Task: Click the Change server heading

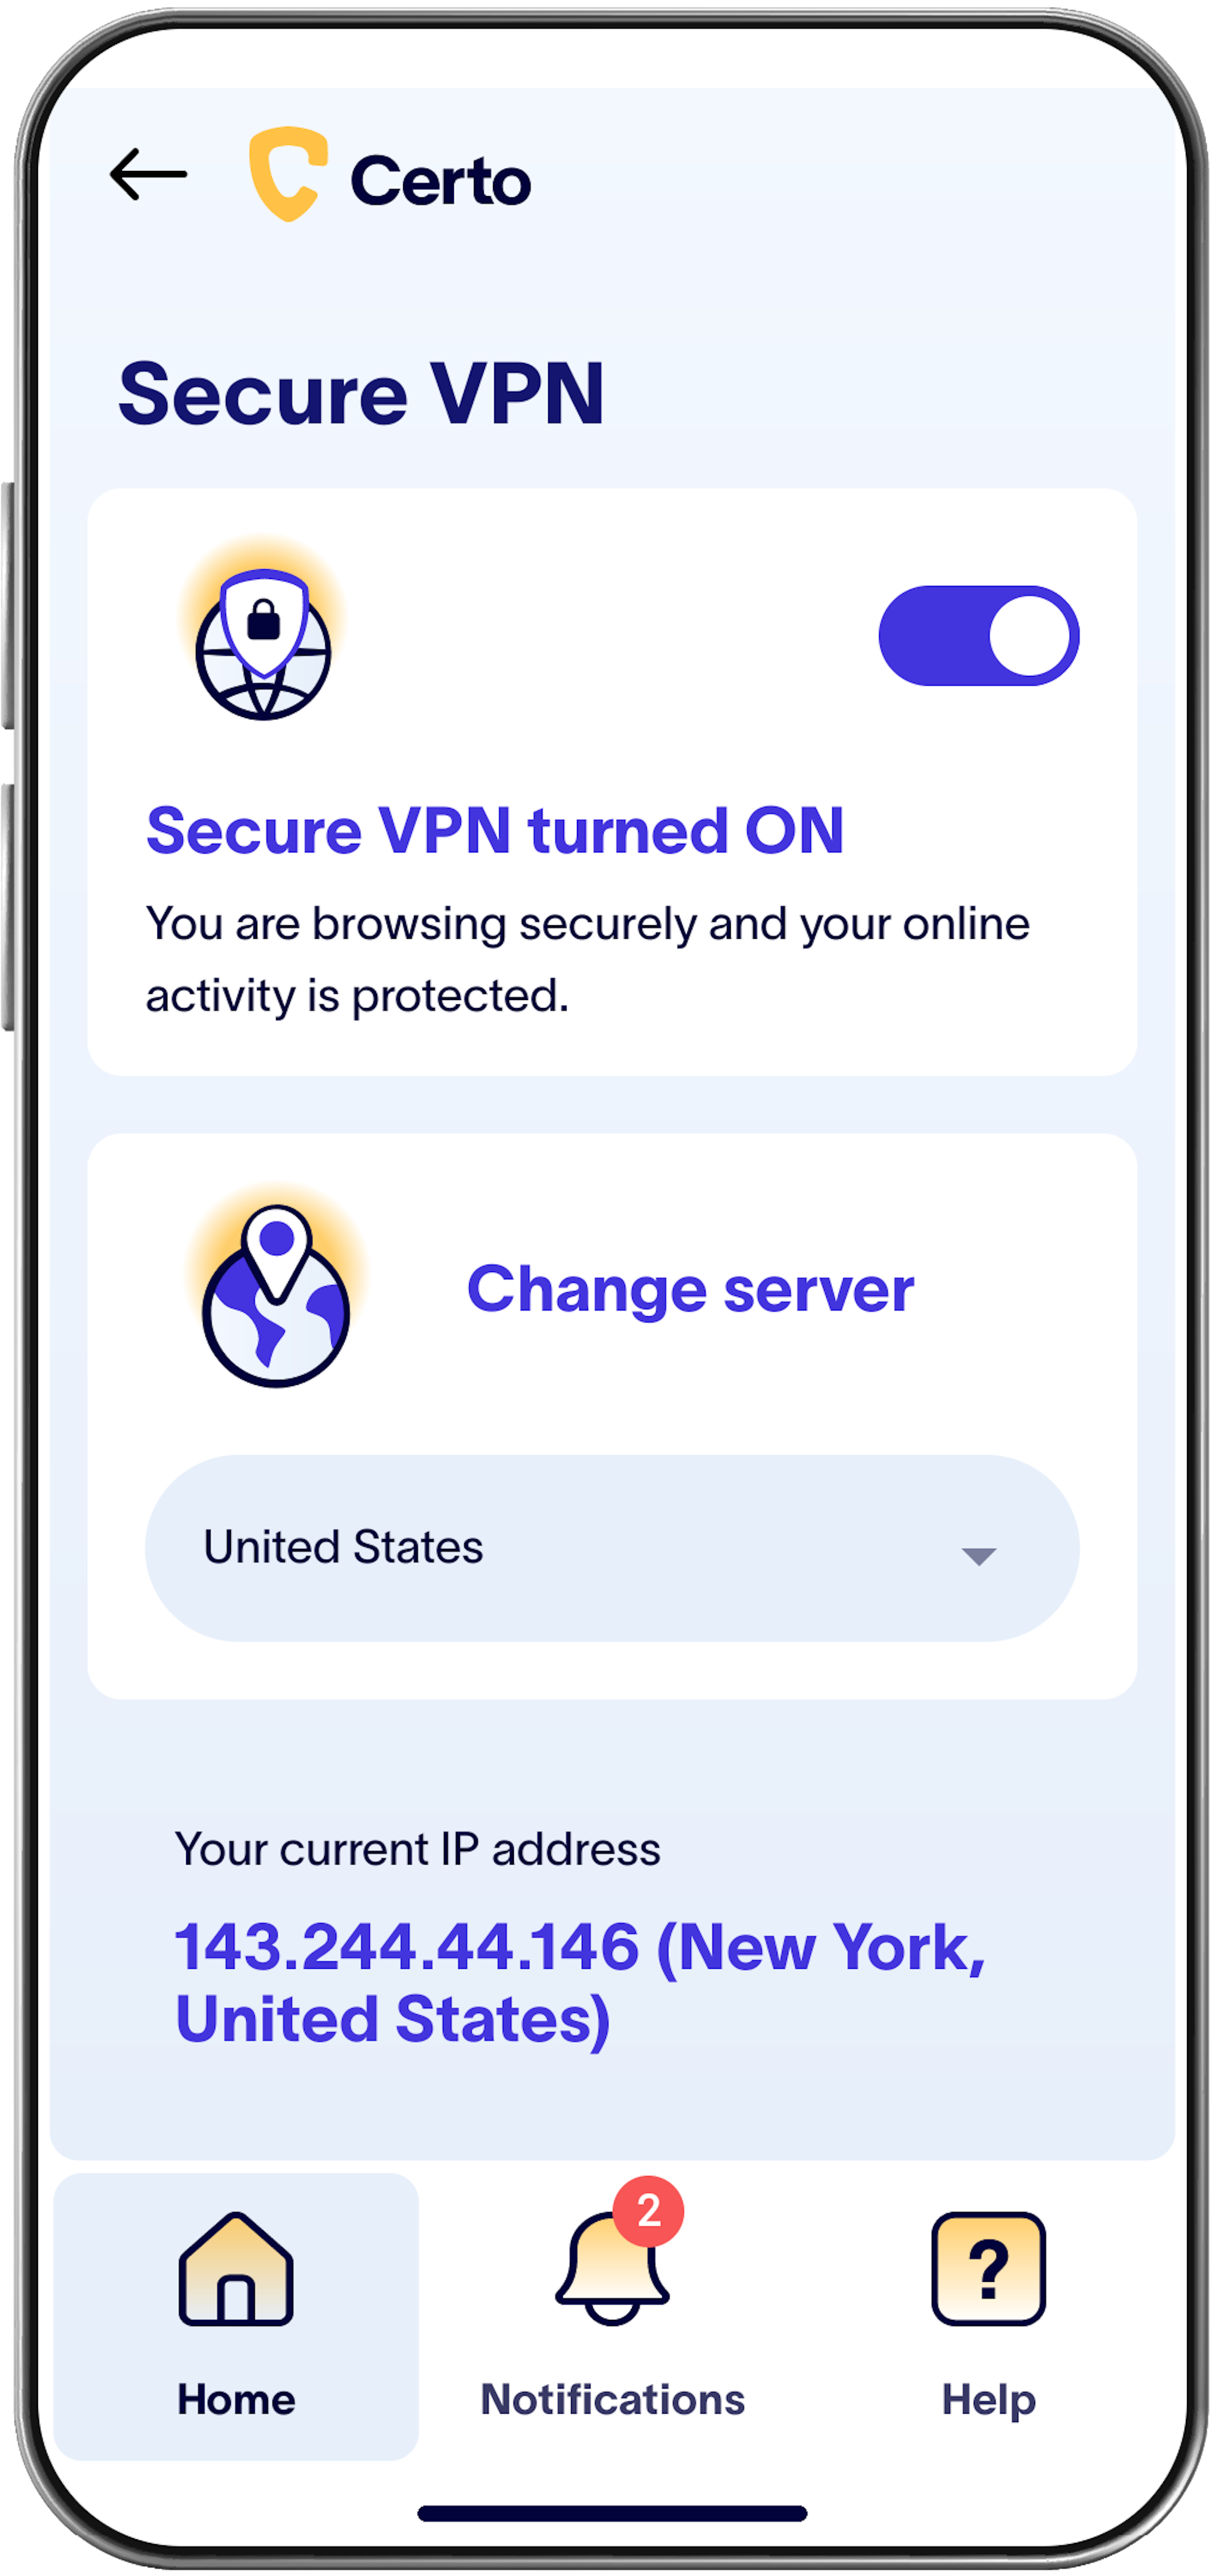Action: tap(690, 1290)
